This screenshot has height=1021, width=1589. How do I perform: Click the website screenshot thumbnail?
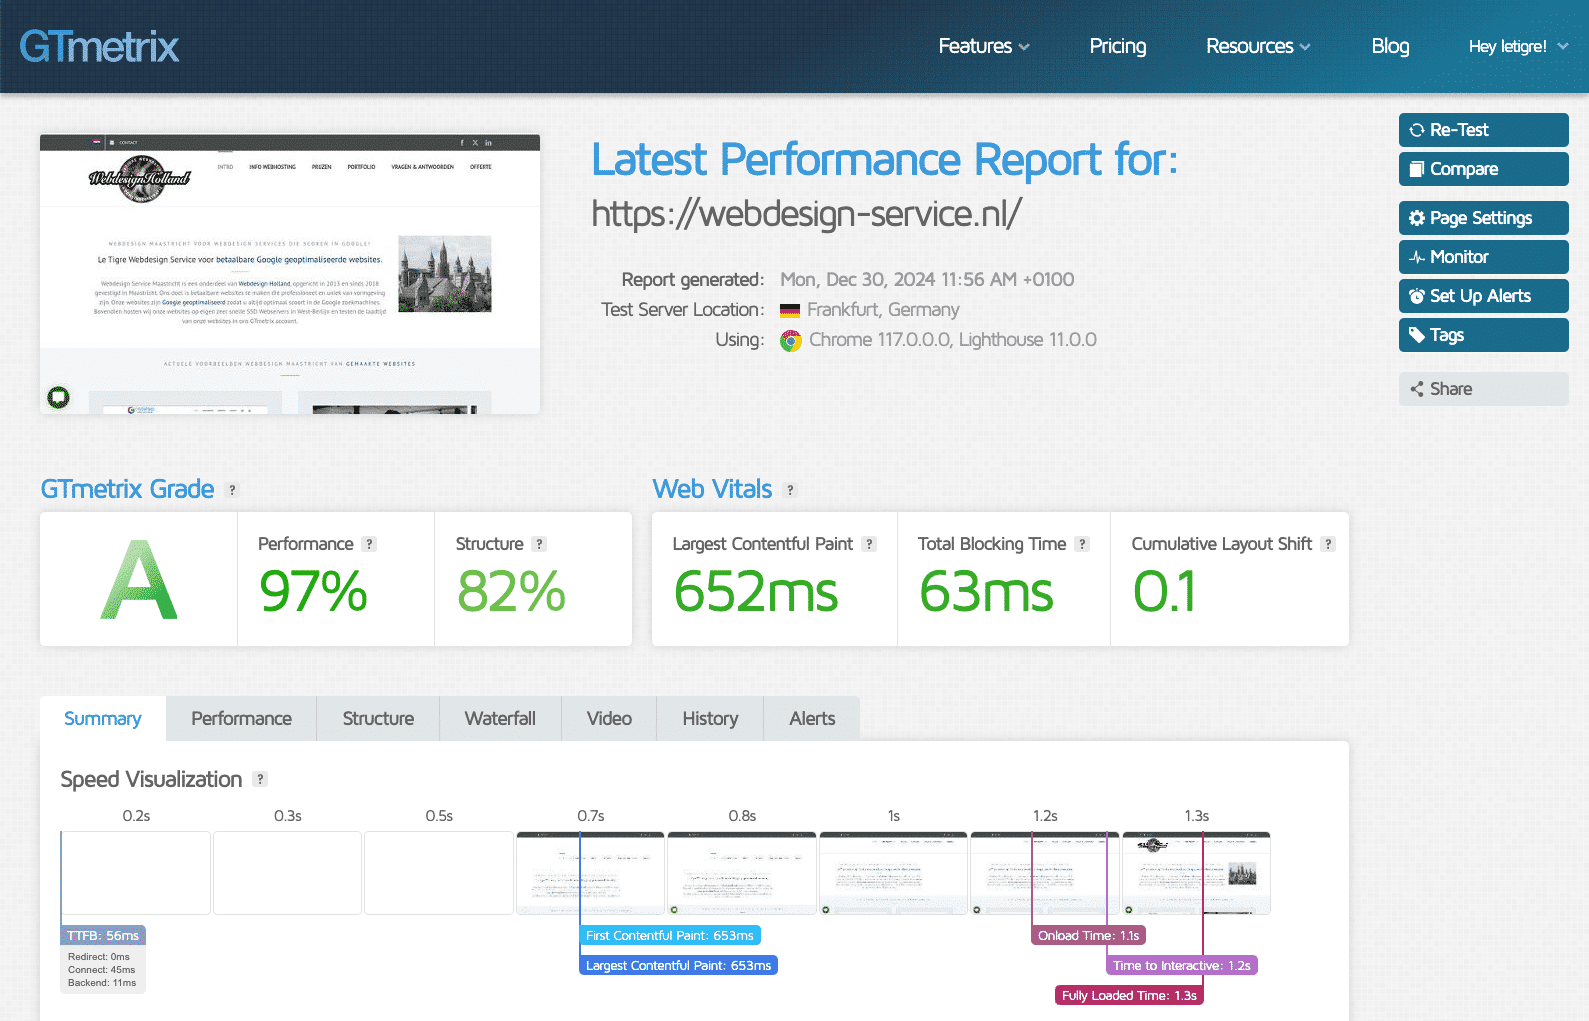(x=290, y=274)
